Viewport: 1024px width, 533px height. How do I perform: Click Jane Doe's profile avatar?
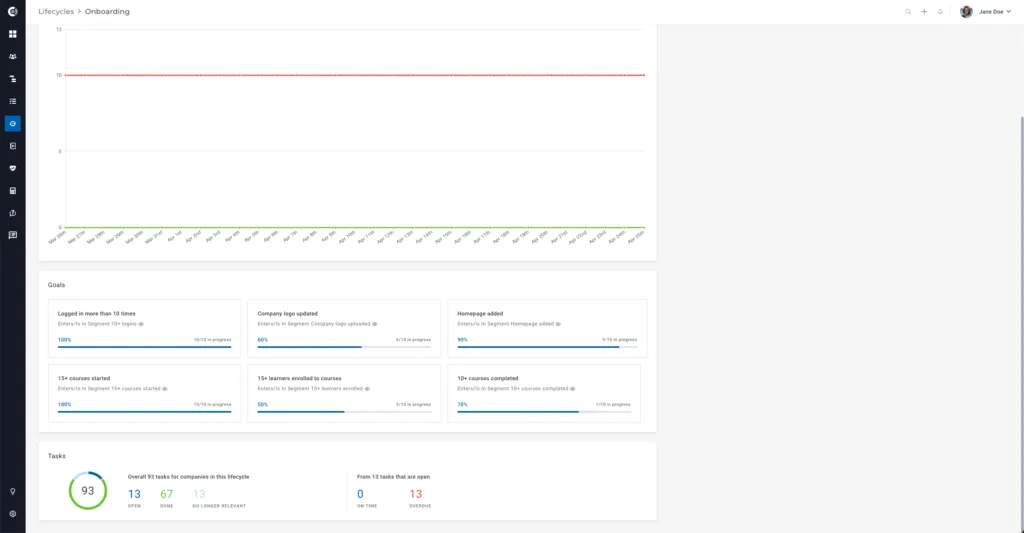point(966,12)
